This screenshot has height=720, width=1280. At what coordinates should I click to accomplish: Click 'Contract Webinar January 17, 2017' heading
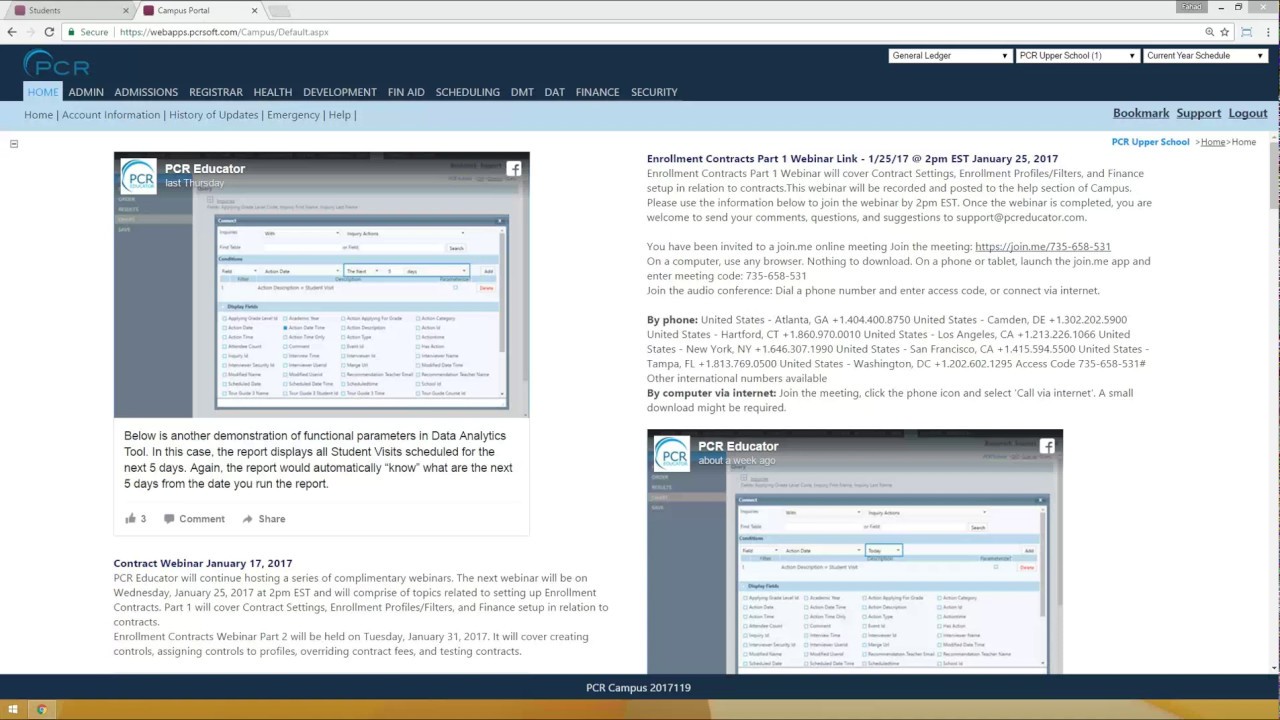[x=203, y=564]
